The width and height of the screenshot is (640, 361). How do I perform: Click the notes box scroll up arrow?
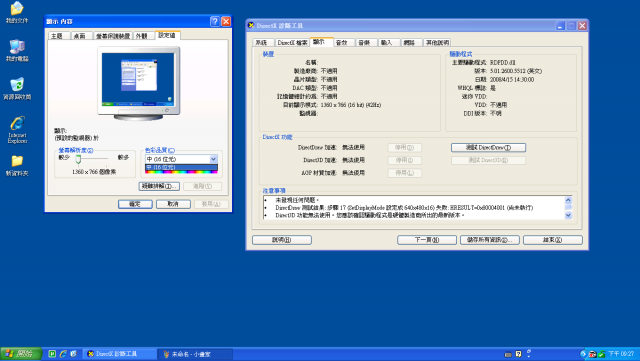tap(568, 200)
